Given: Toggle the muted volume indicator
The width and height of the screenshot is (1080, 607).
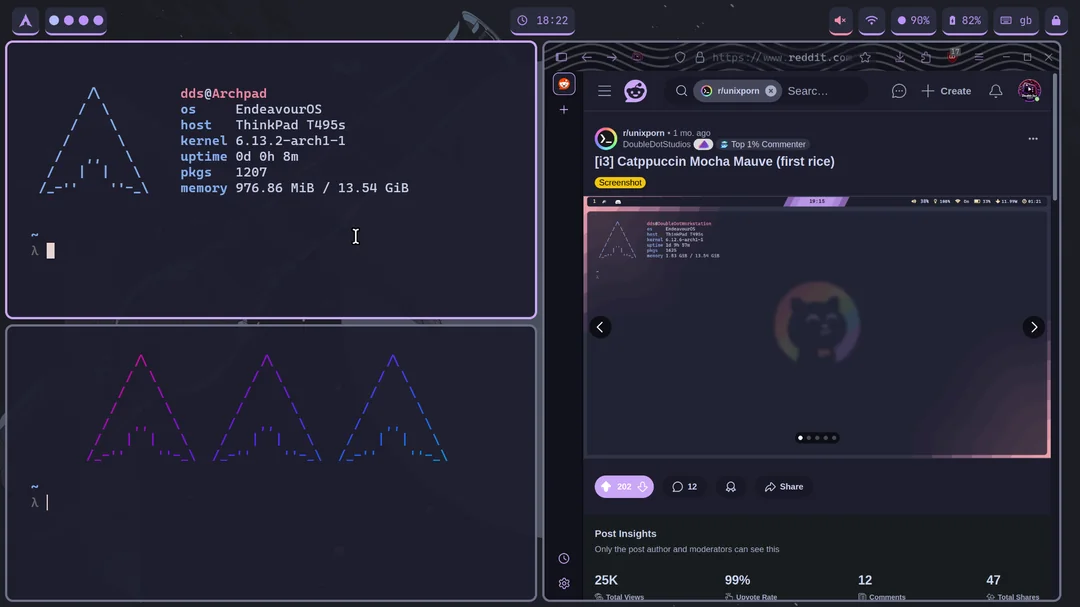Looking at the screenshot, I should point(841,20).
